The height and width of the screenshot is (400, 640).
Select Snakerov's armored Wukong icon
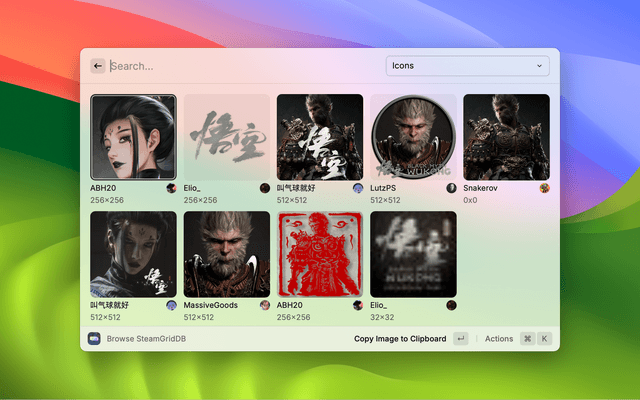pyautogui.click(x=506, y=137)
